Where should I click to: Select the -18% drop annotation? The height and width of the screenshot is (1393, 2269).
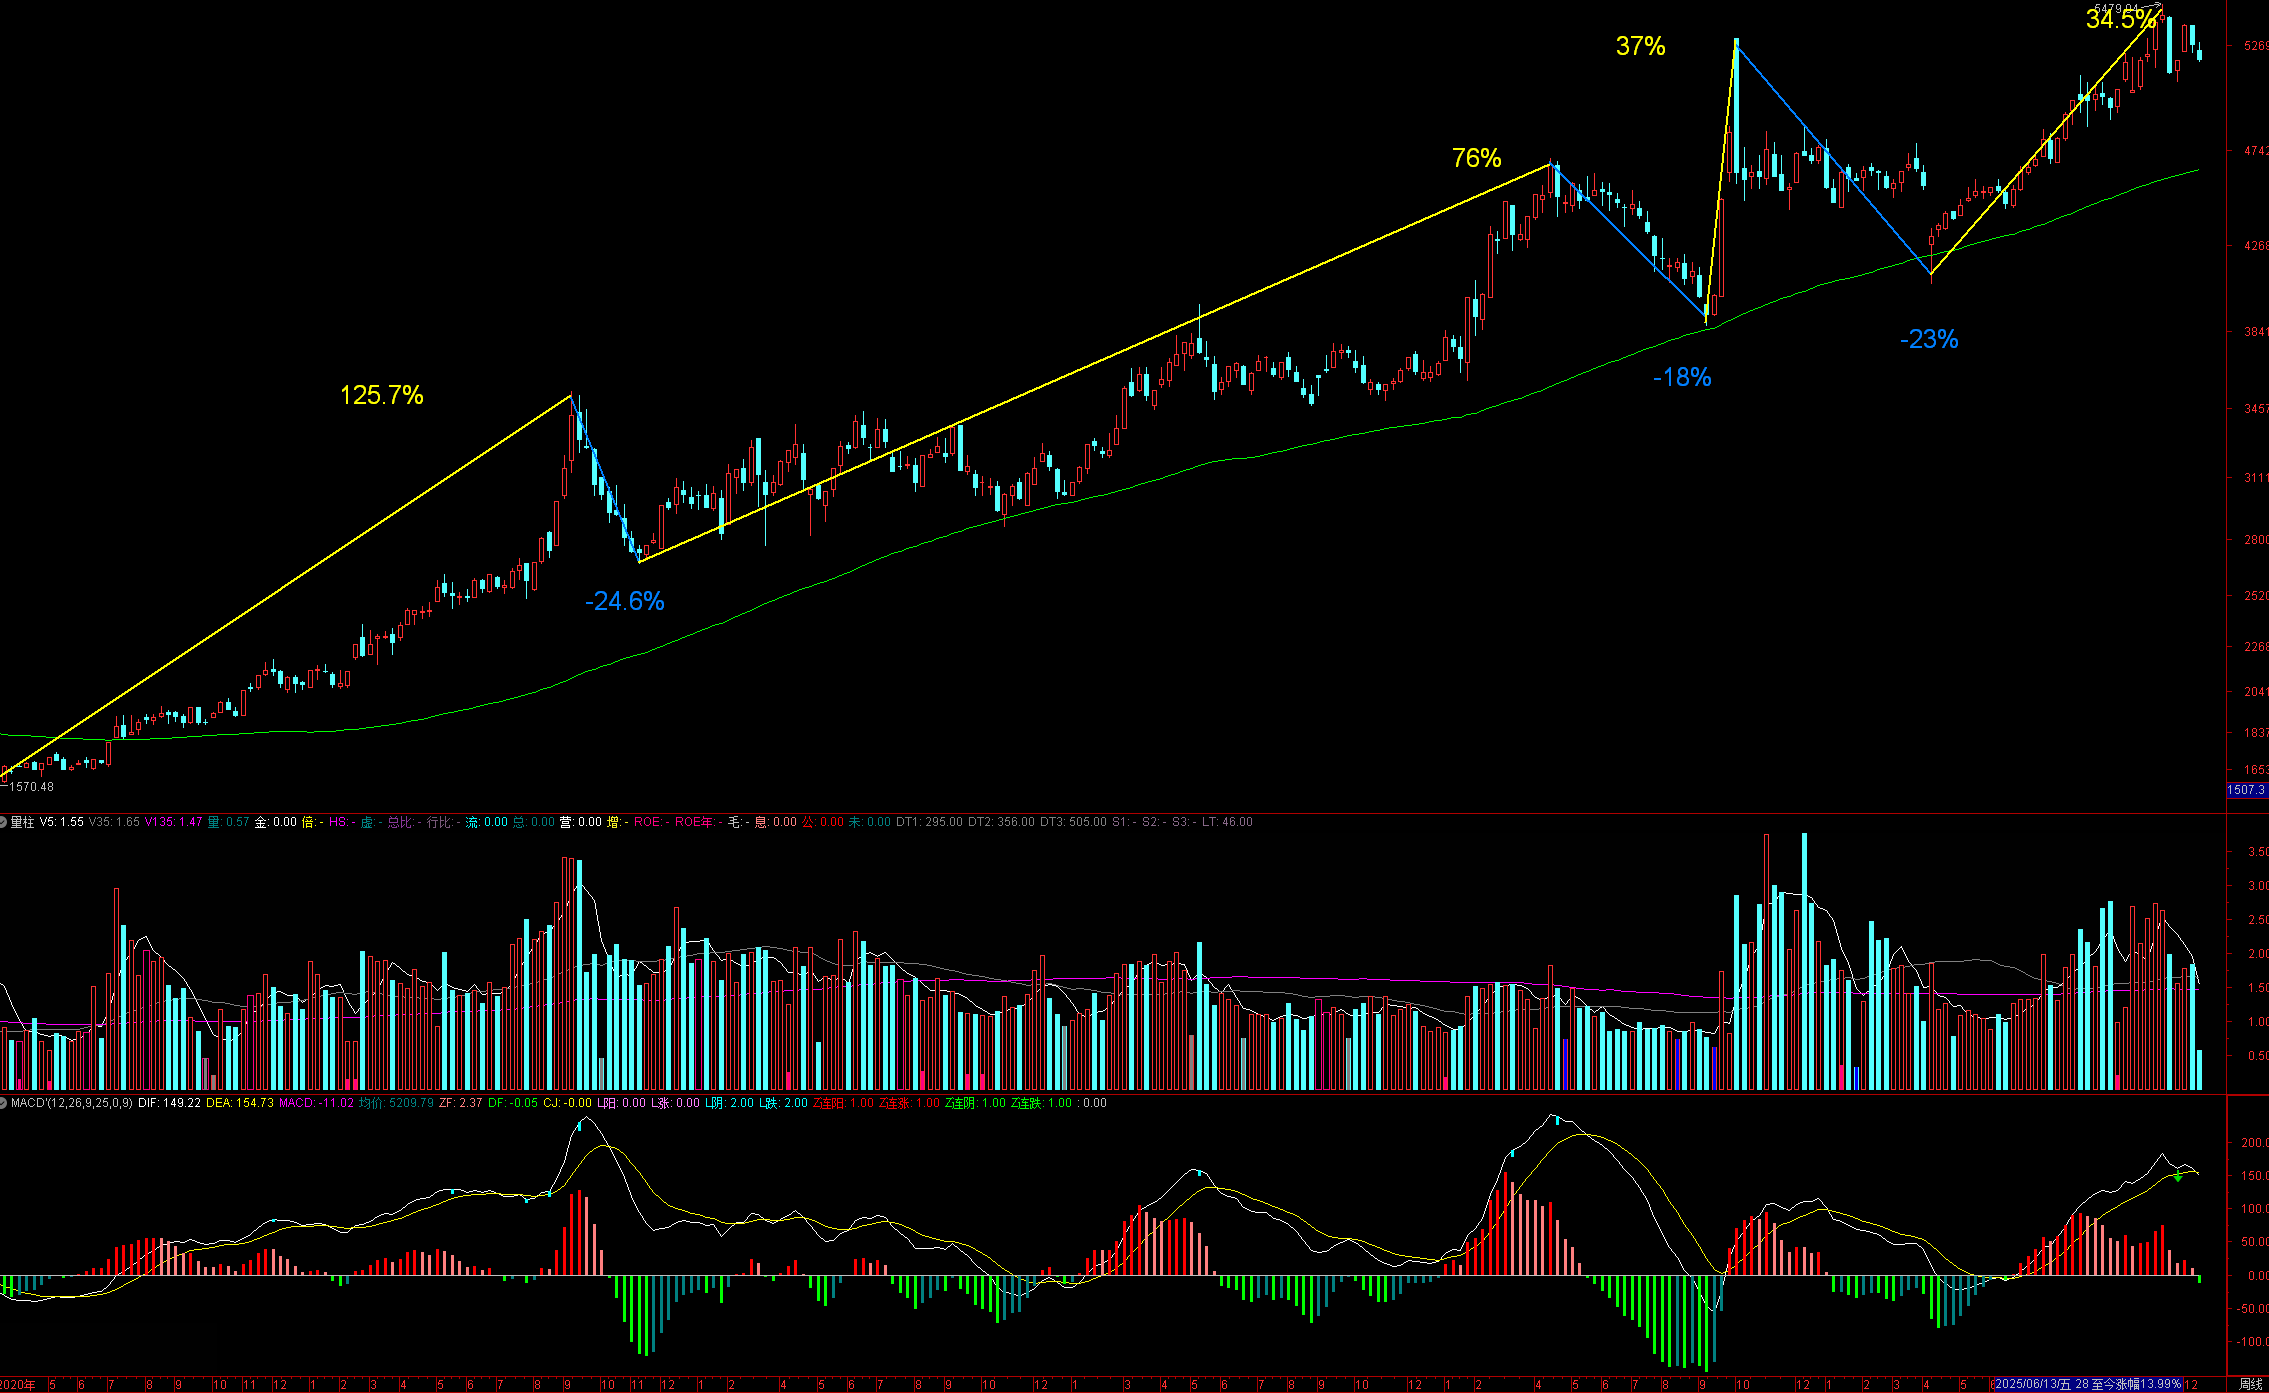(1681, 377)
